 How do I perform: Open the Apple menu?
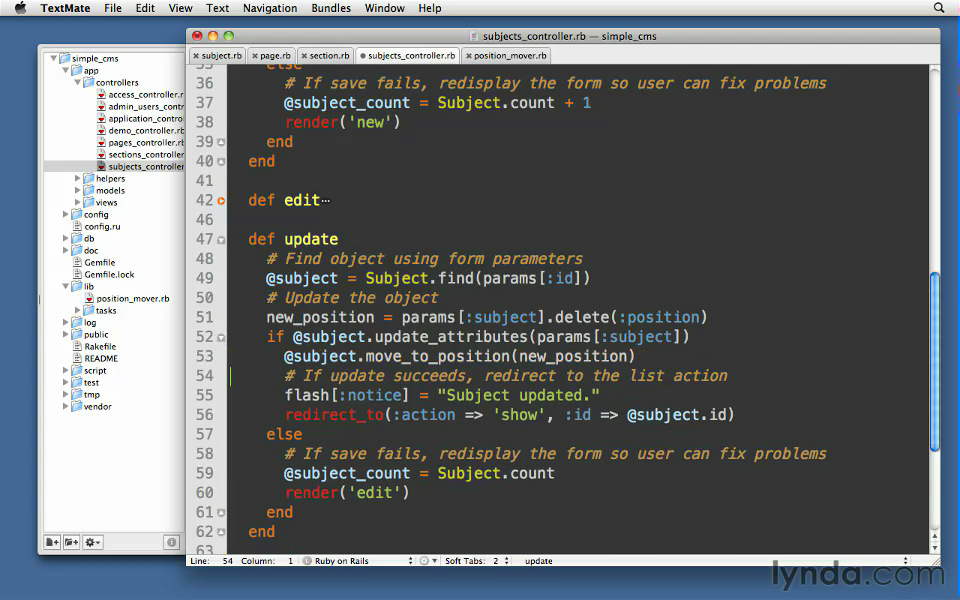(21, 8)
